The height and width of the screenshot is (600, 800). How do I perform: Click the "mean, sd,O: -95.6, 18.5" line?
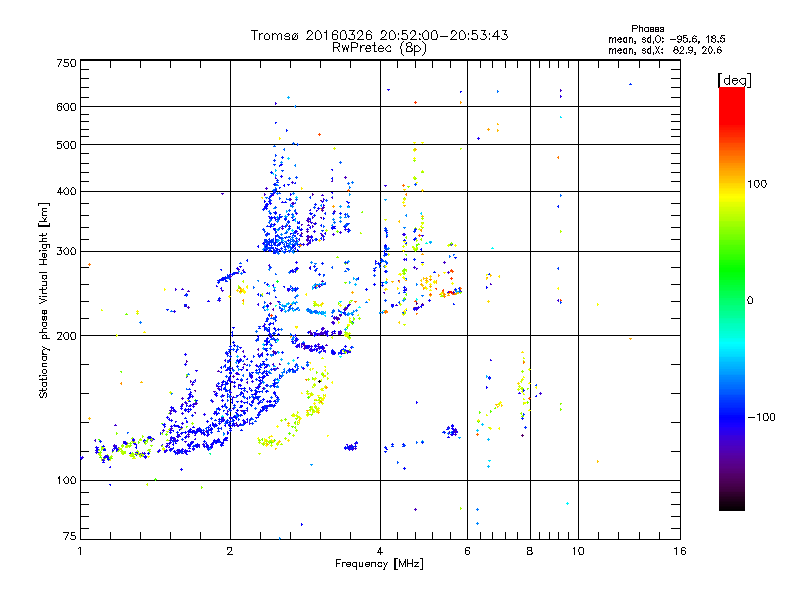coord(666,39)
